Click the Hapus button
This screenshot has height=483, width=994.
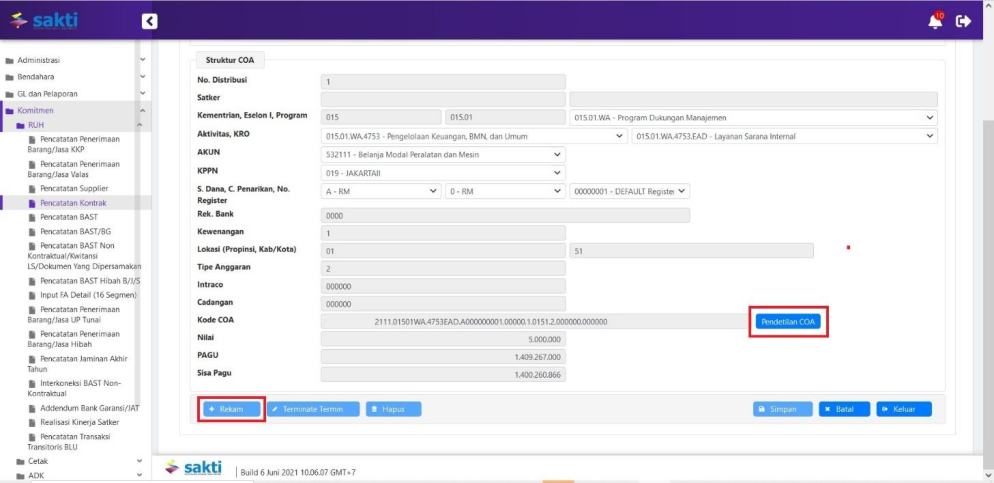(393, 409)
